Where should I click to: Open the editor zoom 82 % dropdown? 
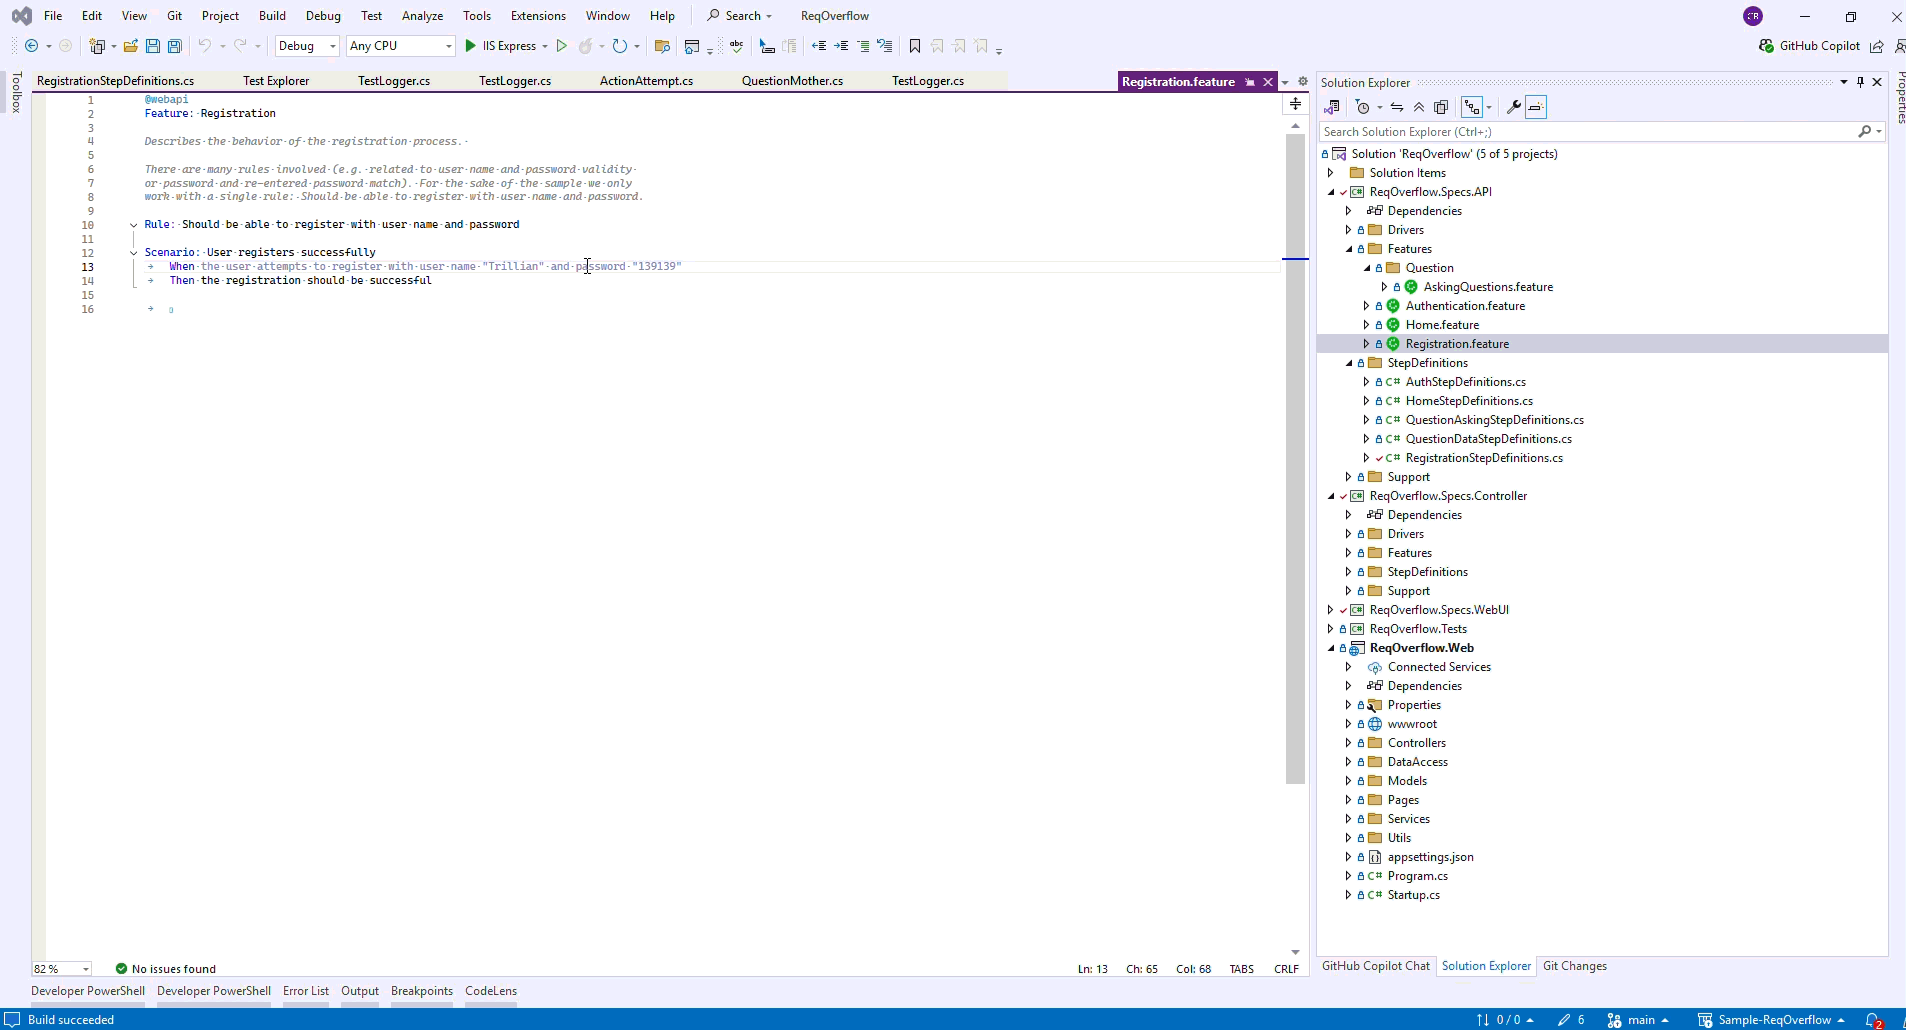pyautogui.click(x=62, y=969)
